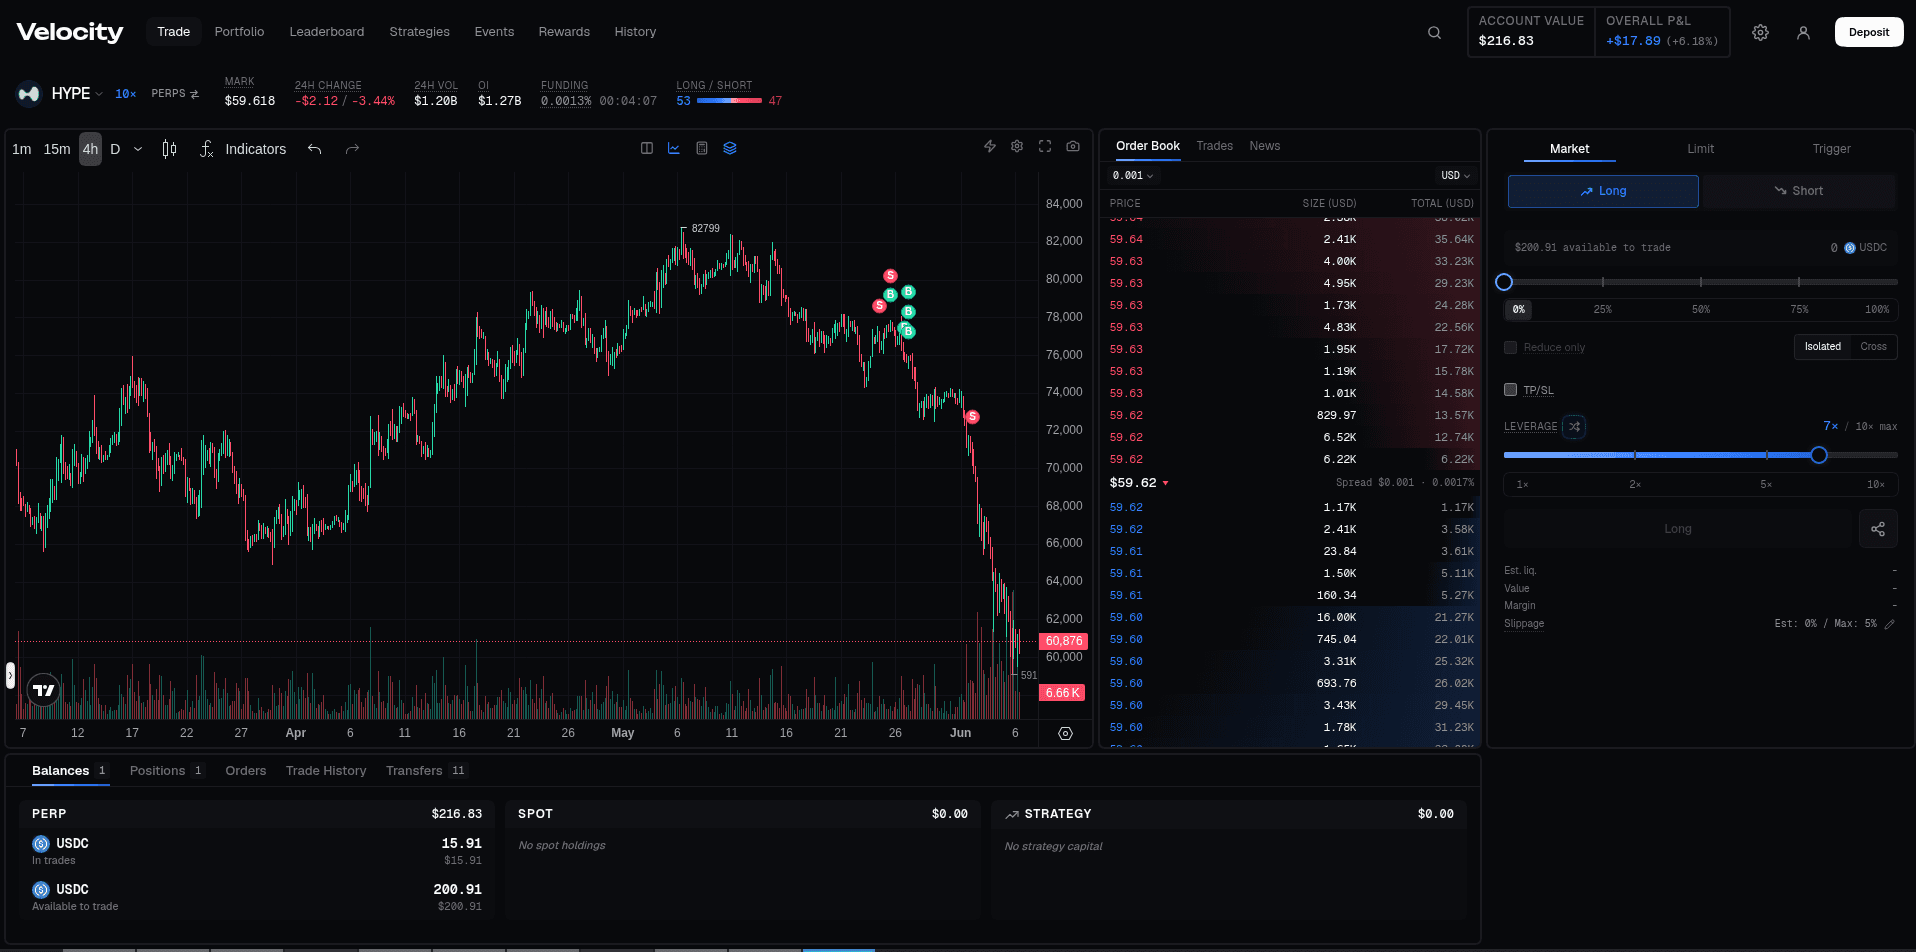
Task: Click the Deposit button
Action: 1868,32
